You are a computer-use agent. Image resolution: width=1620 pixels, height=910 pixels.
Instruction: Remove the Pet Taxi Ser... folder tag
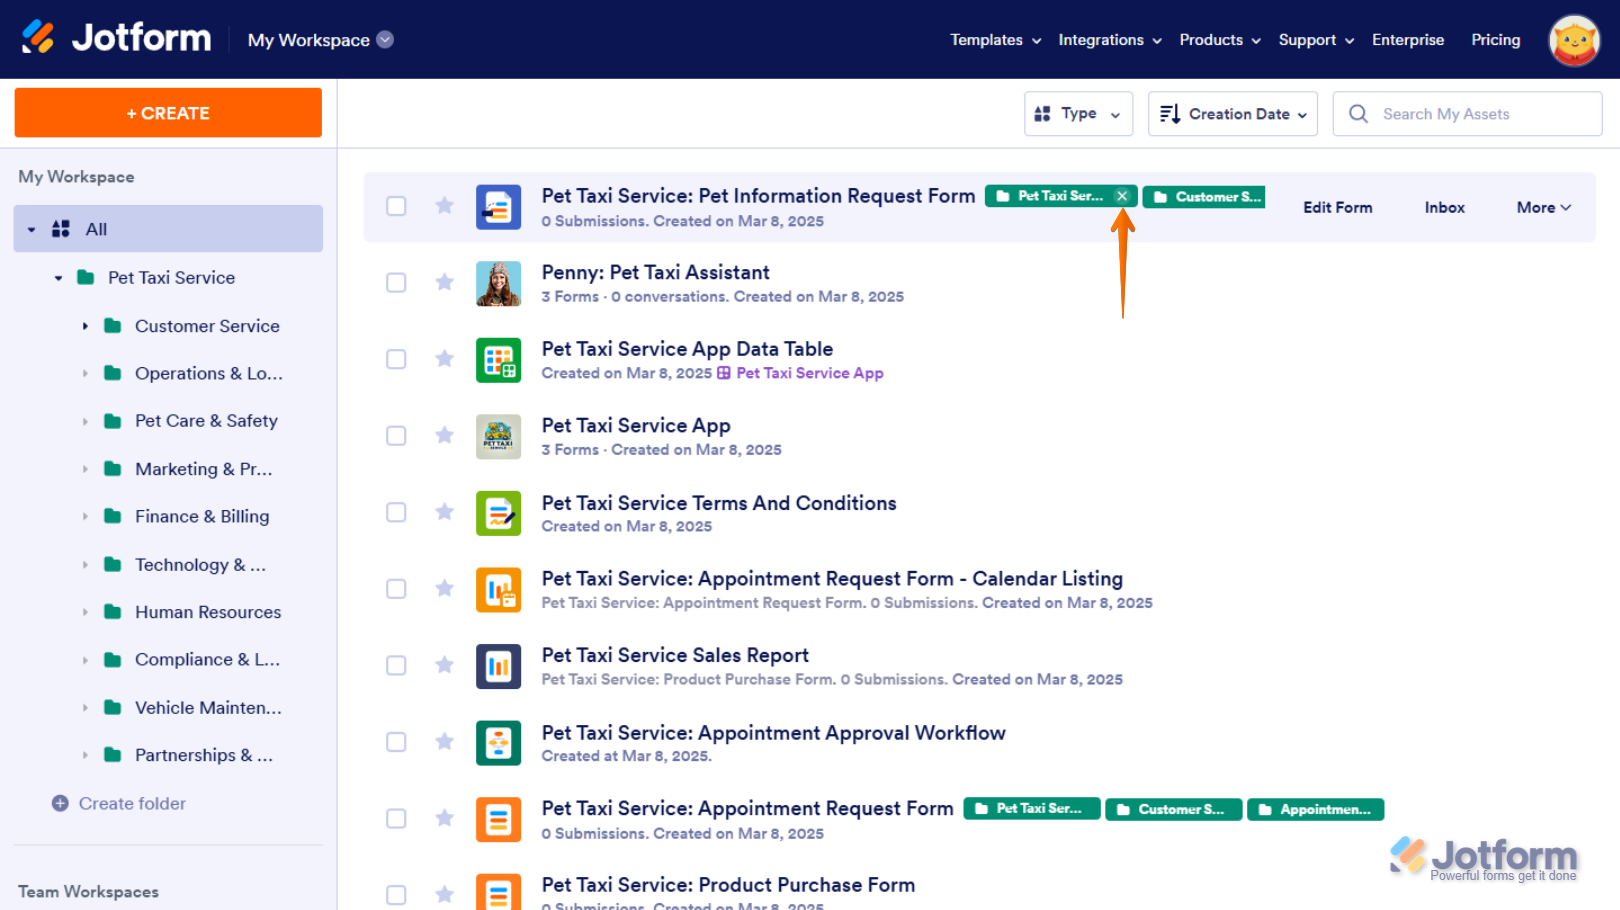tap(1122, 196)
